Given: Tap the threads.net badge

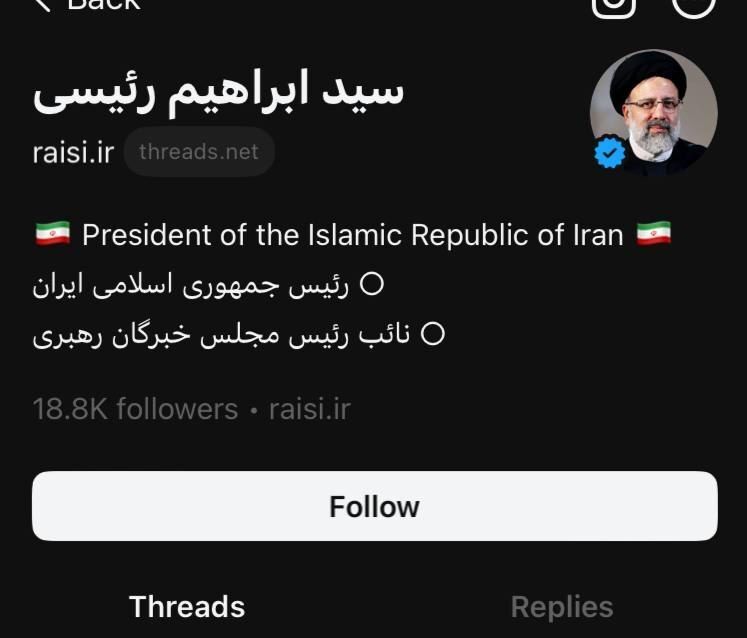Looking at the screenshot, I should tap(199, 152).
